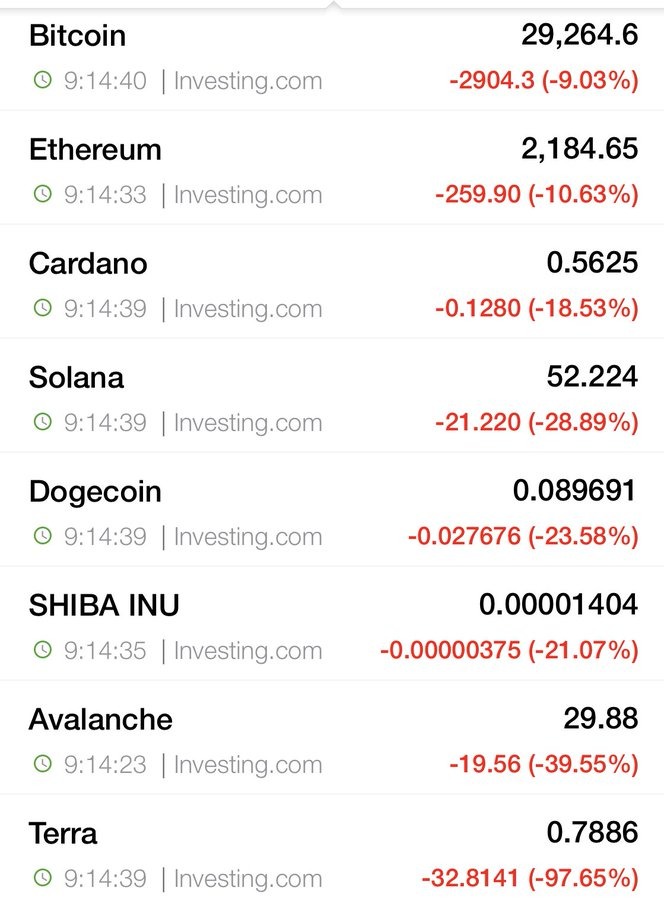Screen dimensions: 664x900
Task: Open Dogecoin details
Action: (332, 509)
